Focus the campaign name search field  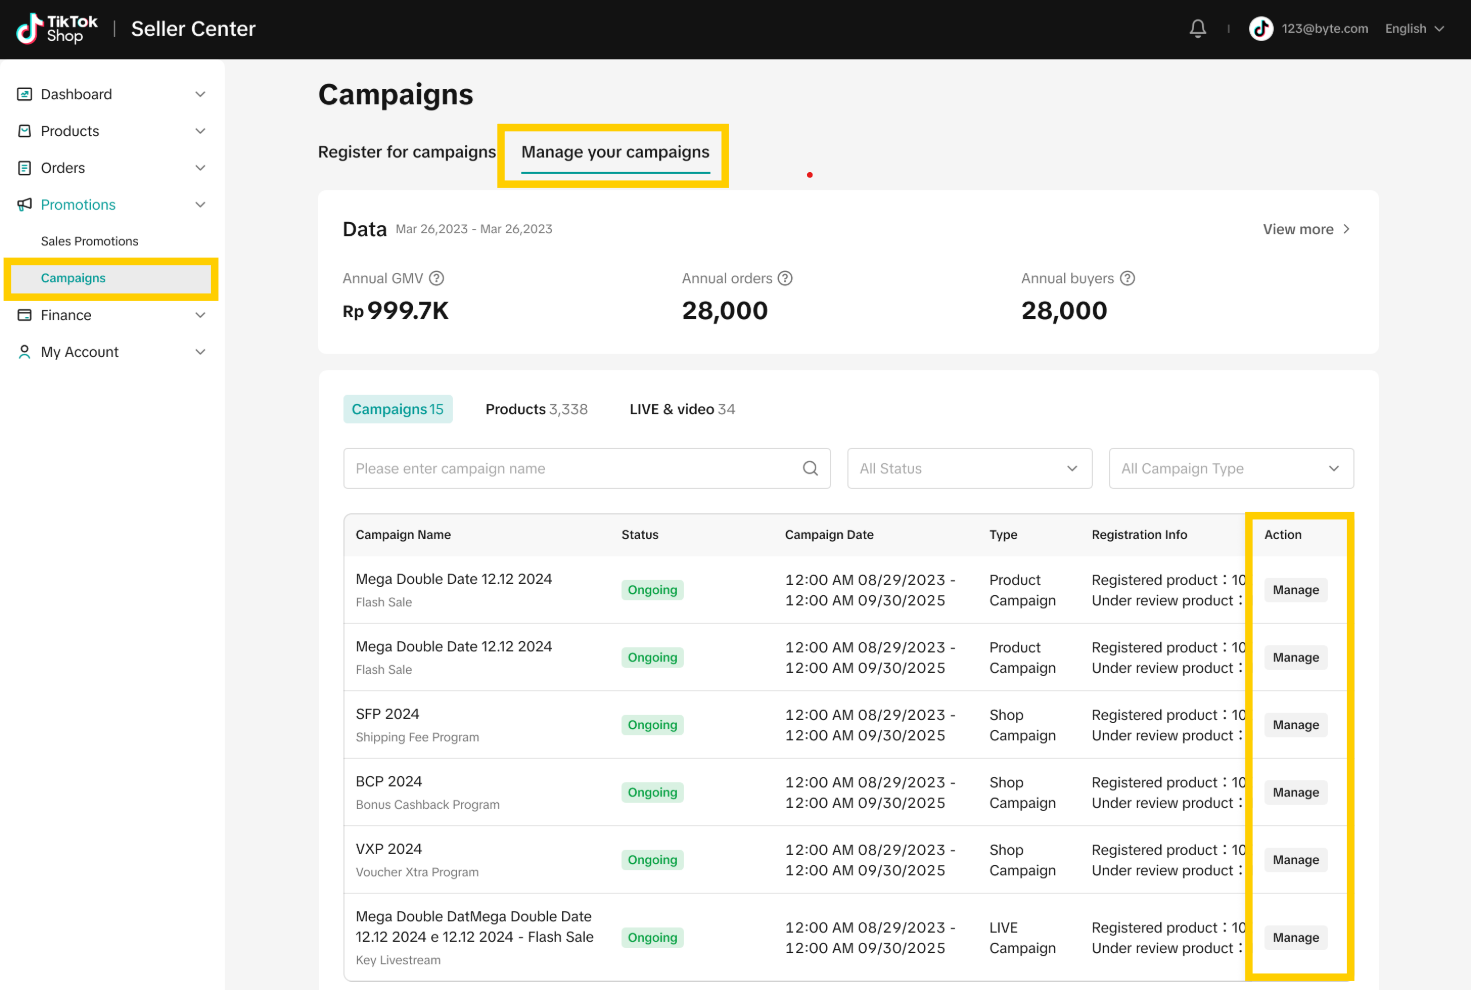[570, 468]
